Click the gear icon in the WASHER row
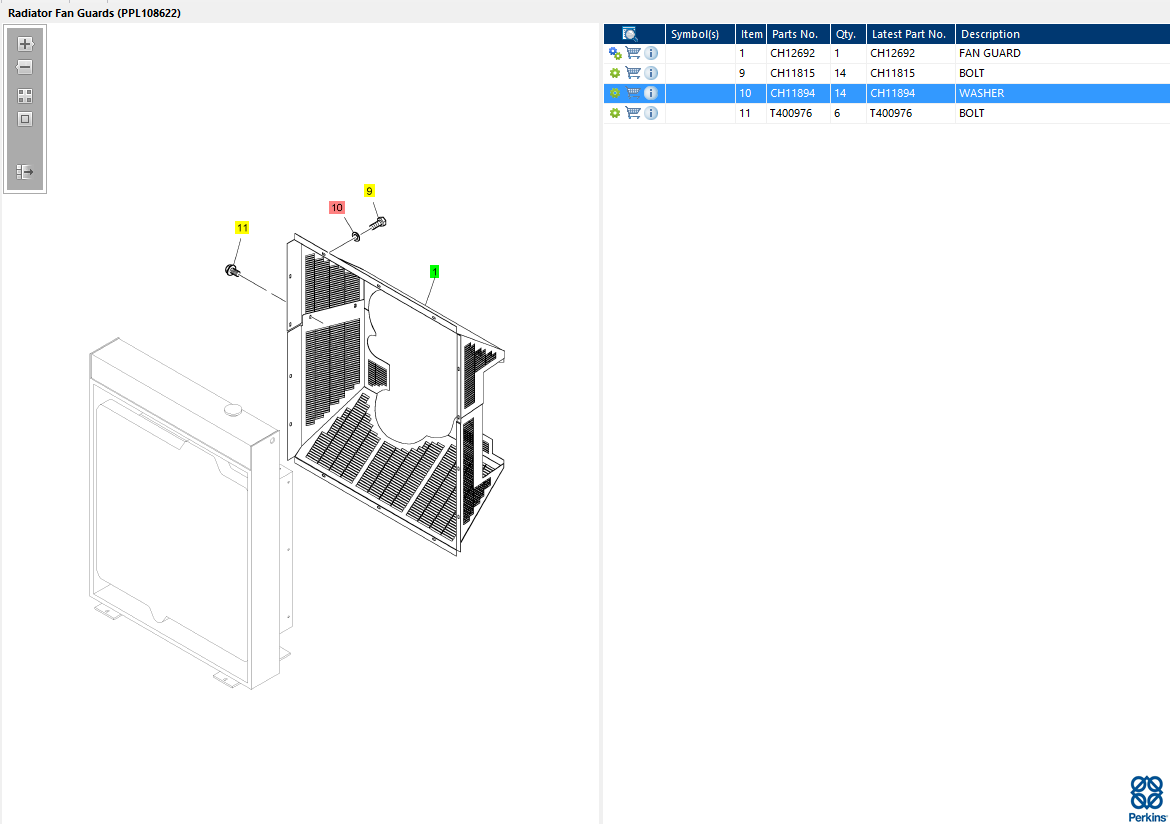The height and width of the screenshot is (824, 1170). coord(615,93)
